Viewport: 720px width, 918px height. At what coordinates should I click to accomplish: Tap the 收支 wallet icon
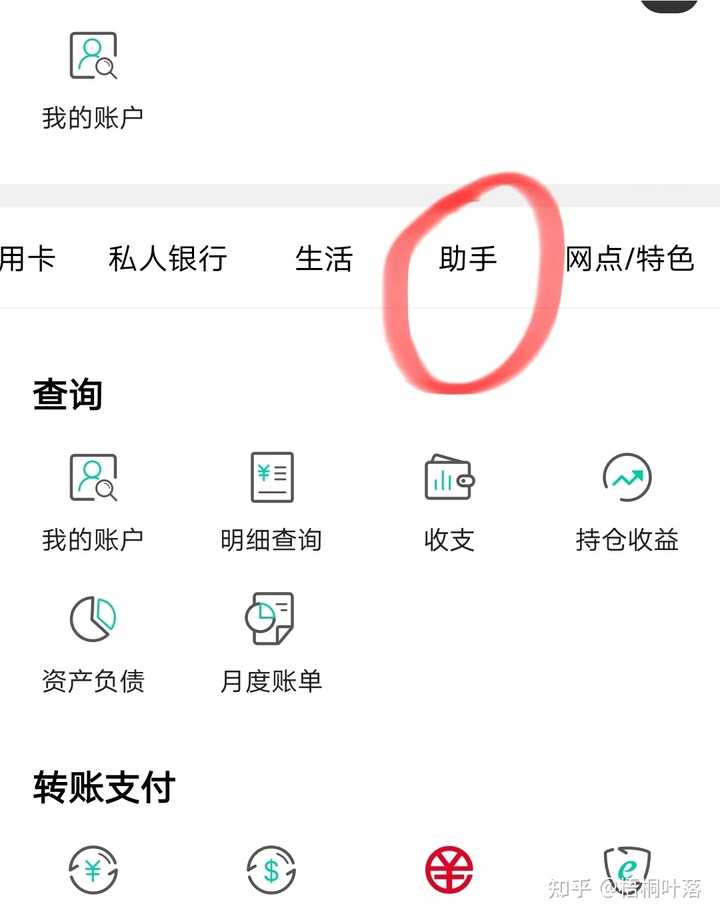[450, 477]
